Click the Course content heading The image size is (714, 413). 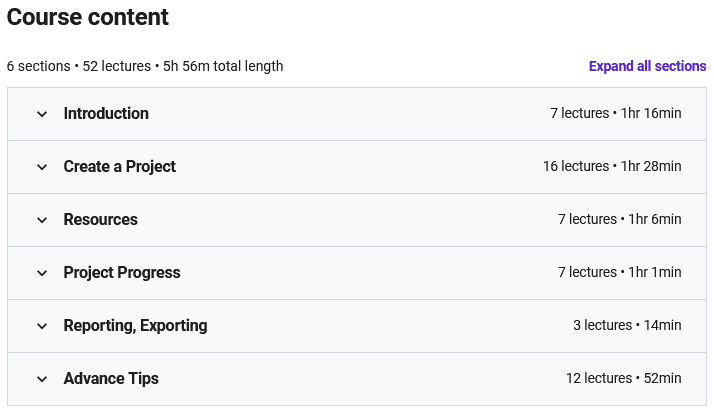point(88,17)
